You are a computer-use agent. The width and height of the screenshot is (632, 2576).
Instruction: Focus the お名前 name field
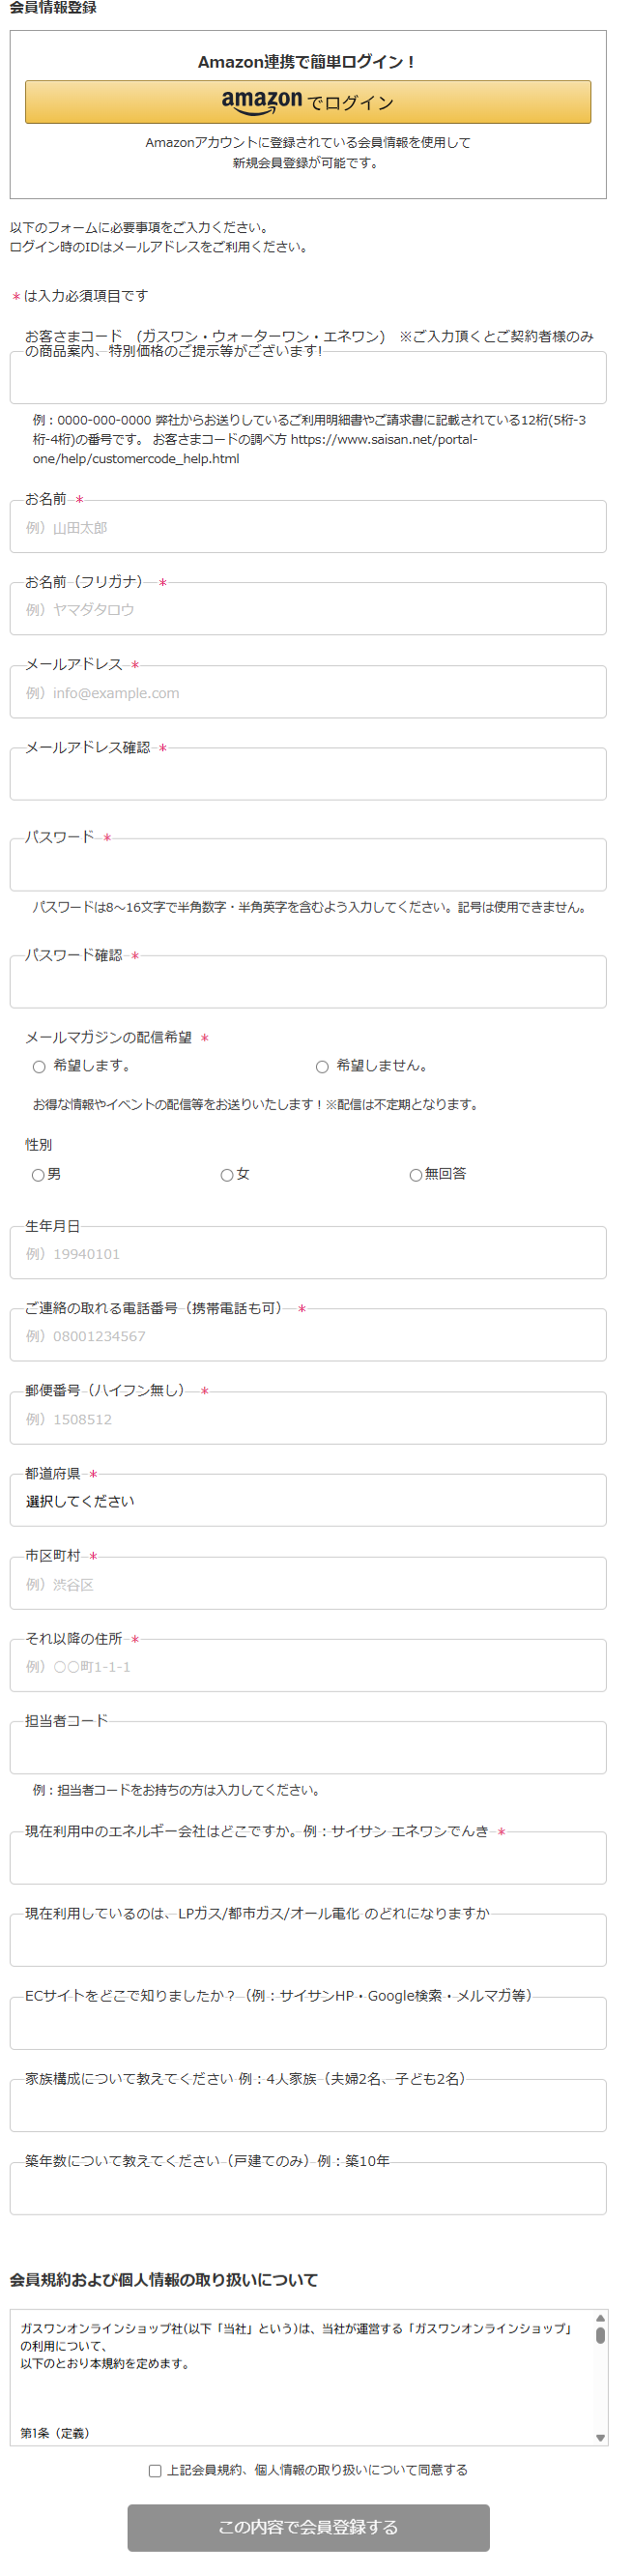308,528
